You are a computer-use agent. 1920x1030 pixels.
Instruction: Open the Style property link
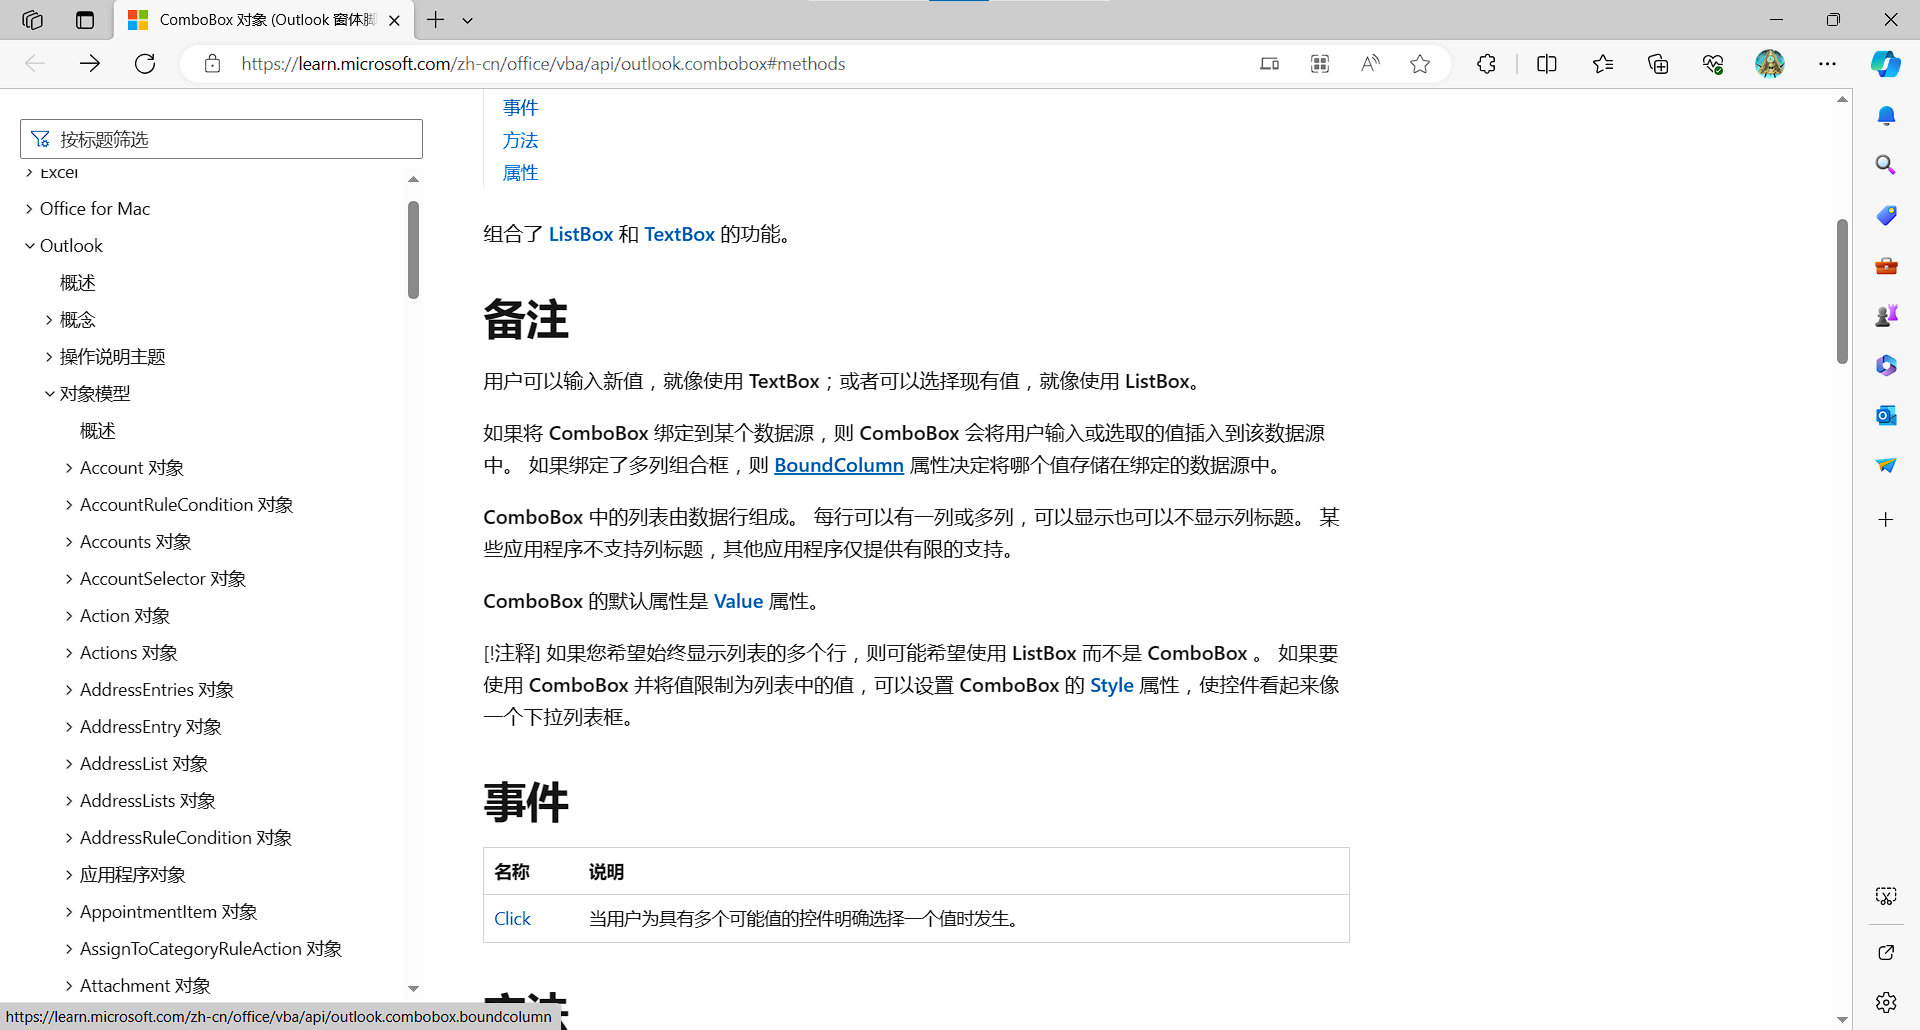tap(1111, 685)
